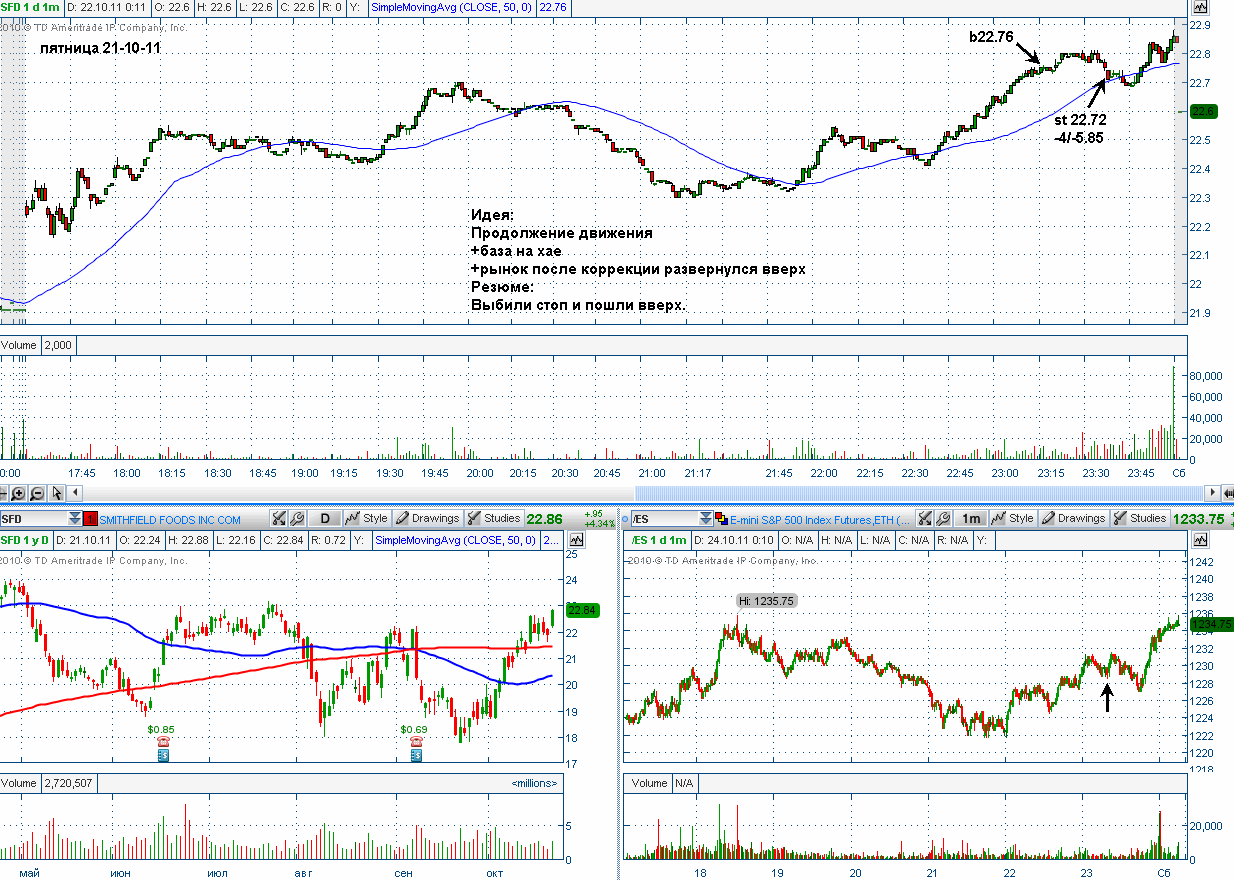Expand the SFD symbol dropdown arrow
This screenshot has width=1234, height=880.
pyautogui.click(x=75, y=518)
